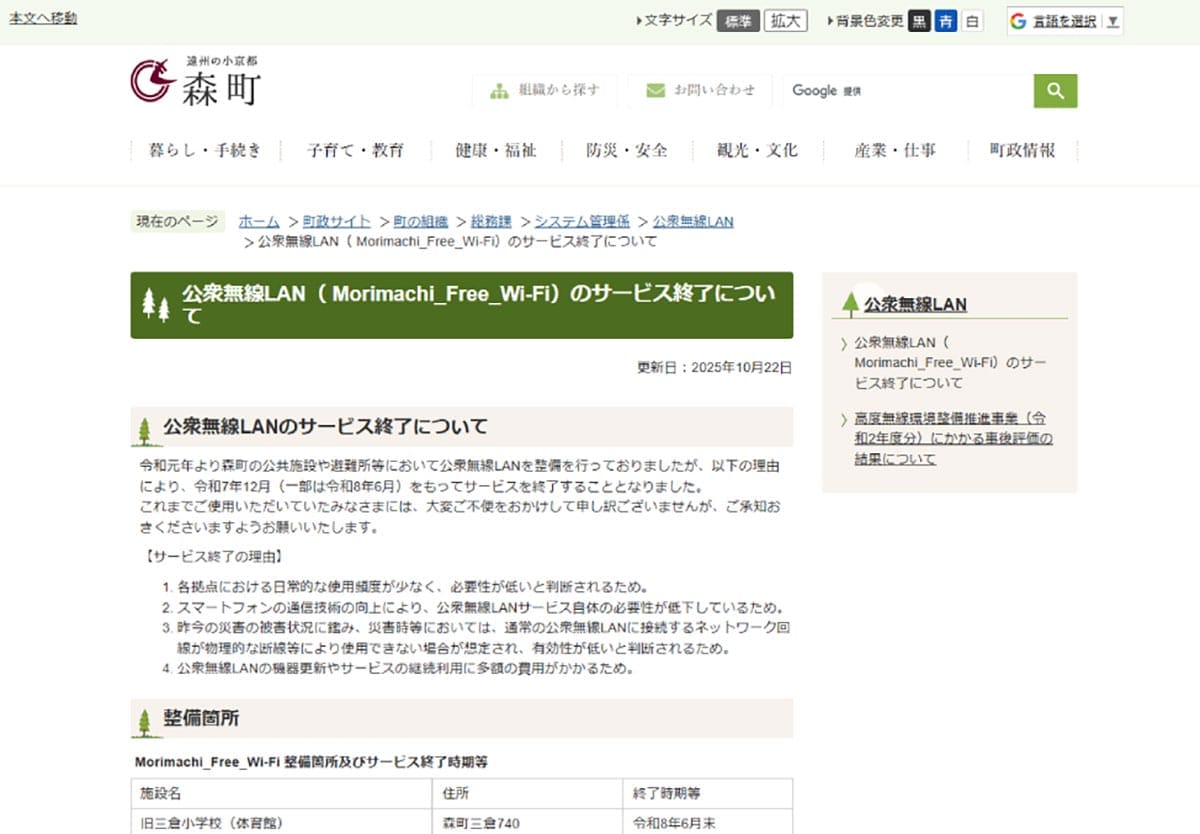Open the 言語を選択 language dropdown

coord(1066,21)
